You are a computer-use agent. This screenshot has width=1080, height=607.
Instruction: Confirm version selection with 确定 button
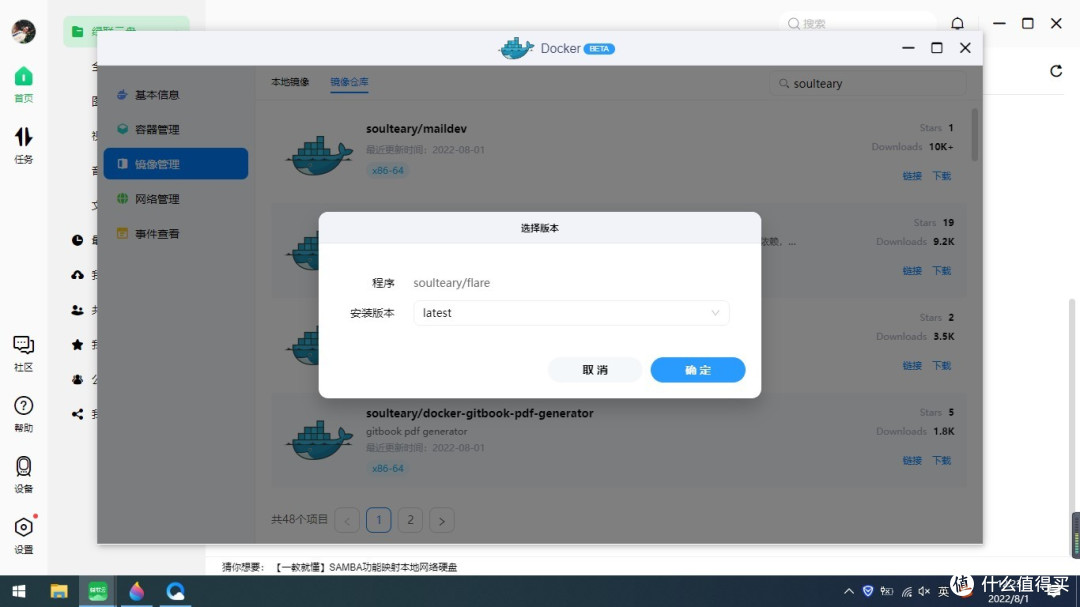[x=697, y=369]
